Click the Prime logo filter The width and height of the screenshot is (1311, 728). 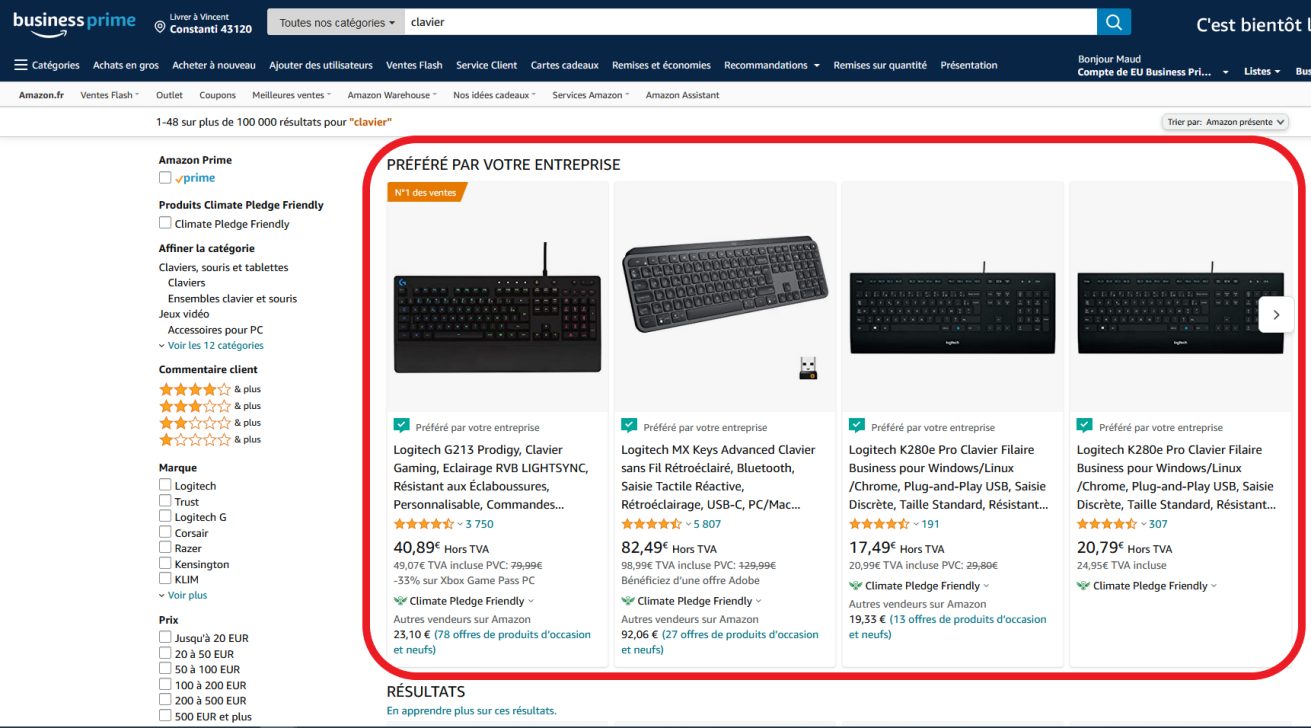pos(195,178)
